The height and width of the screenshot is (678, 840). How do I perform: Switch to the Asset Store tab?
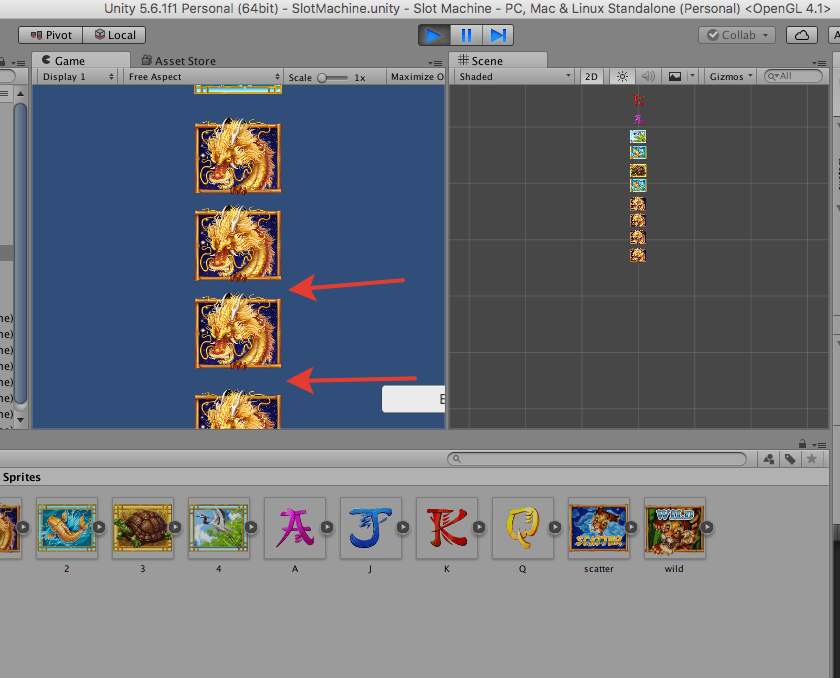click(x=178, y=61)
